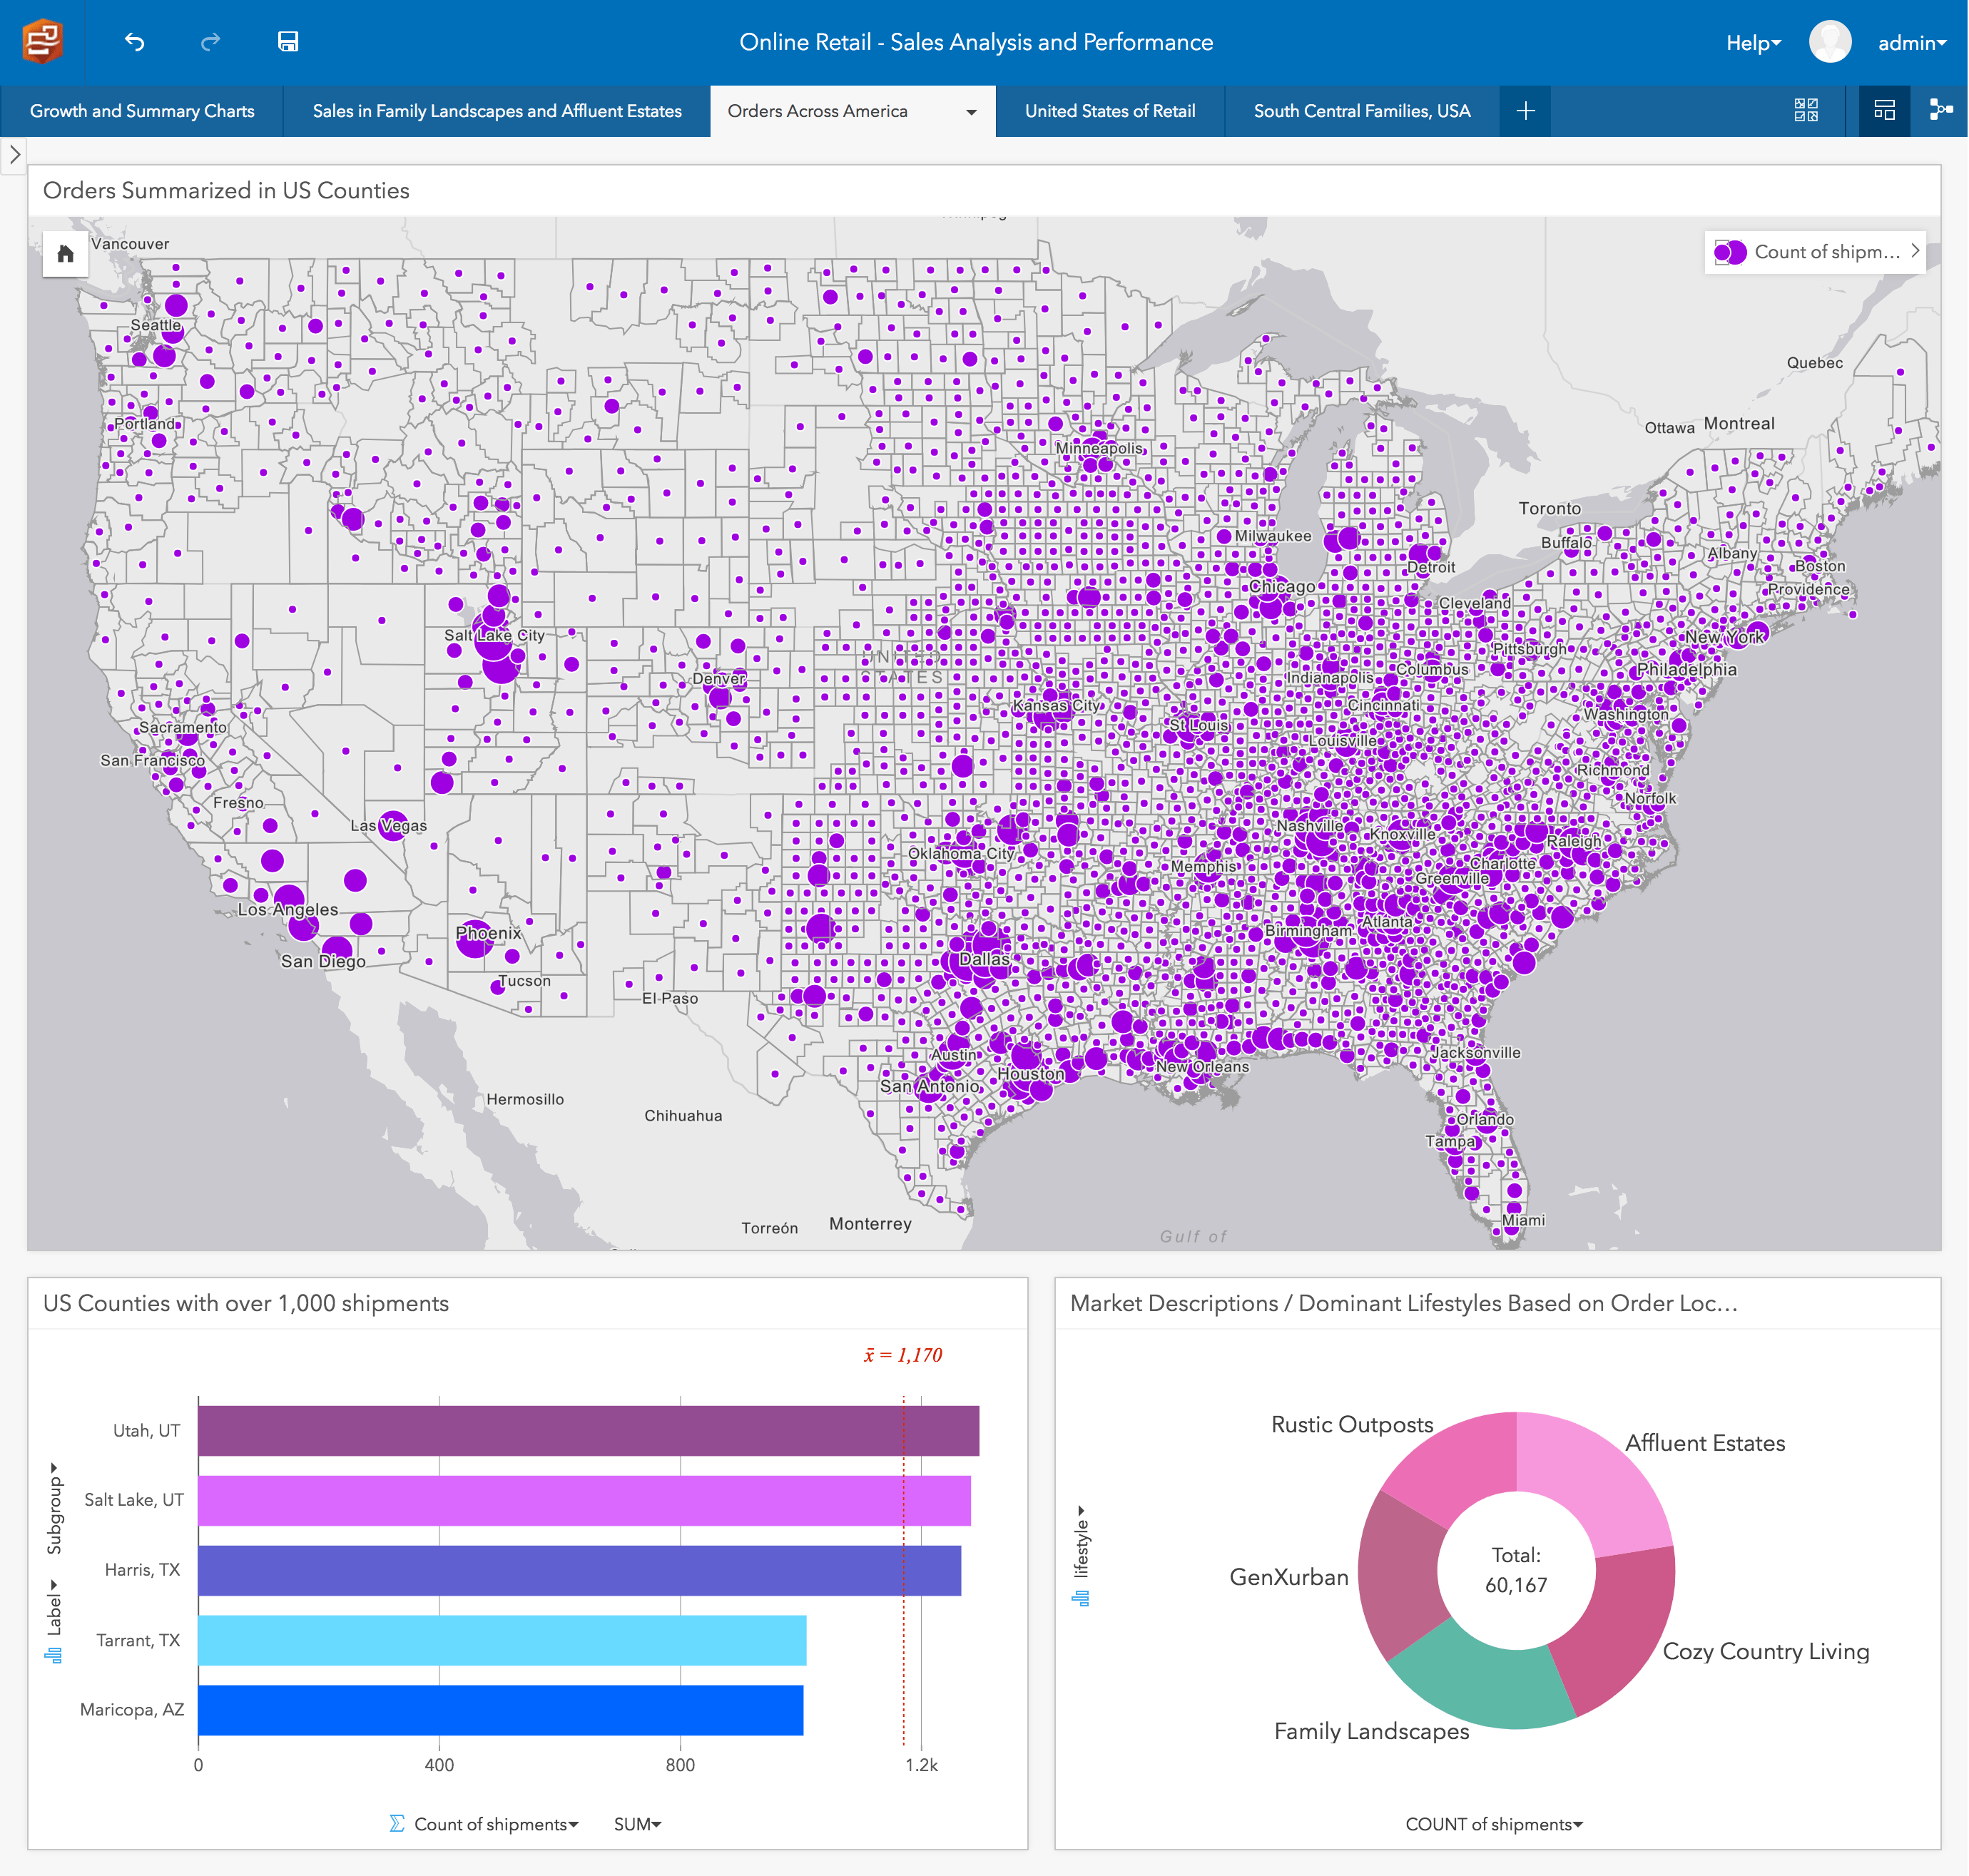Open analysis view diagram icon
The image size is (1969, 1876).
(1941, 110)
